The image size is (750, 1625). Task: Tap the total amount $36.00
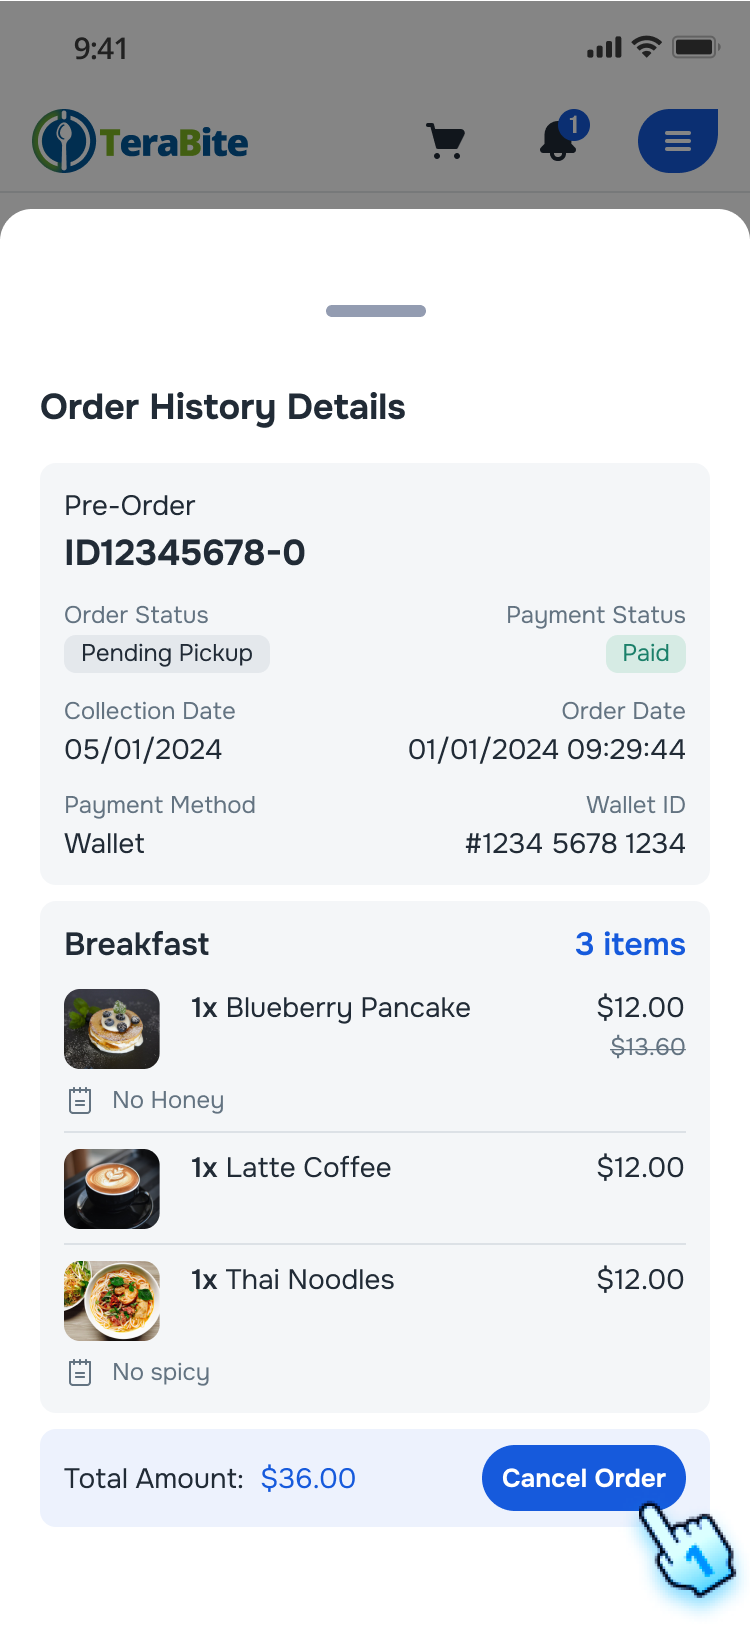[x=308, y=1478]
